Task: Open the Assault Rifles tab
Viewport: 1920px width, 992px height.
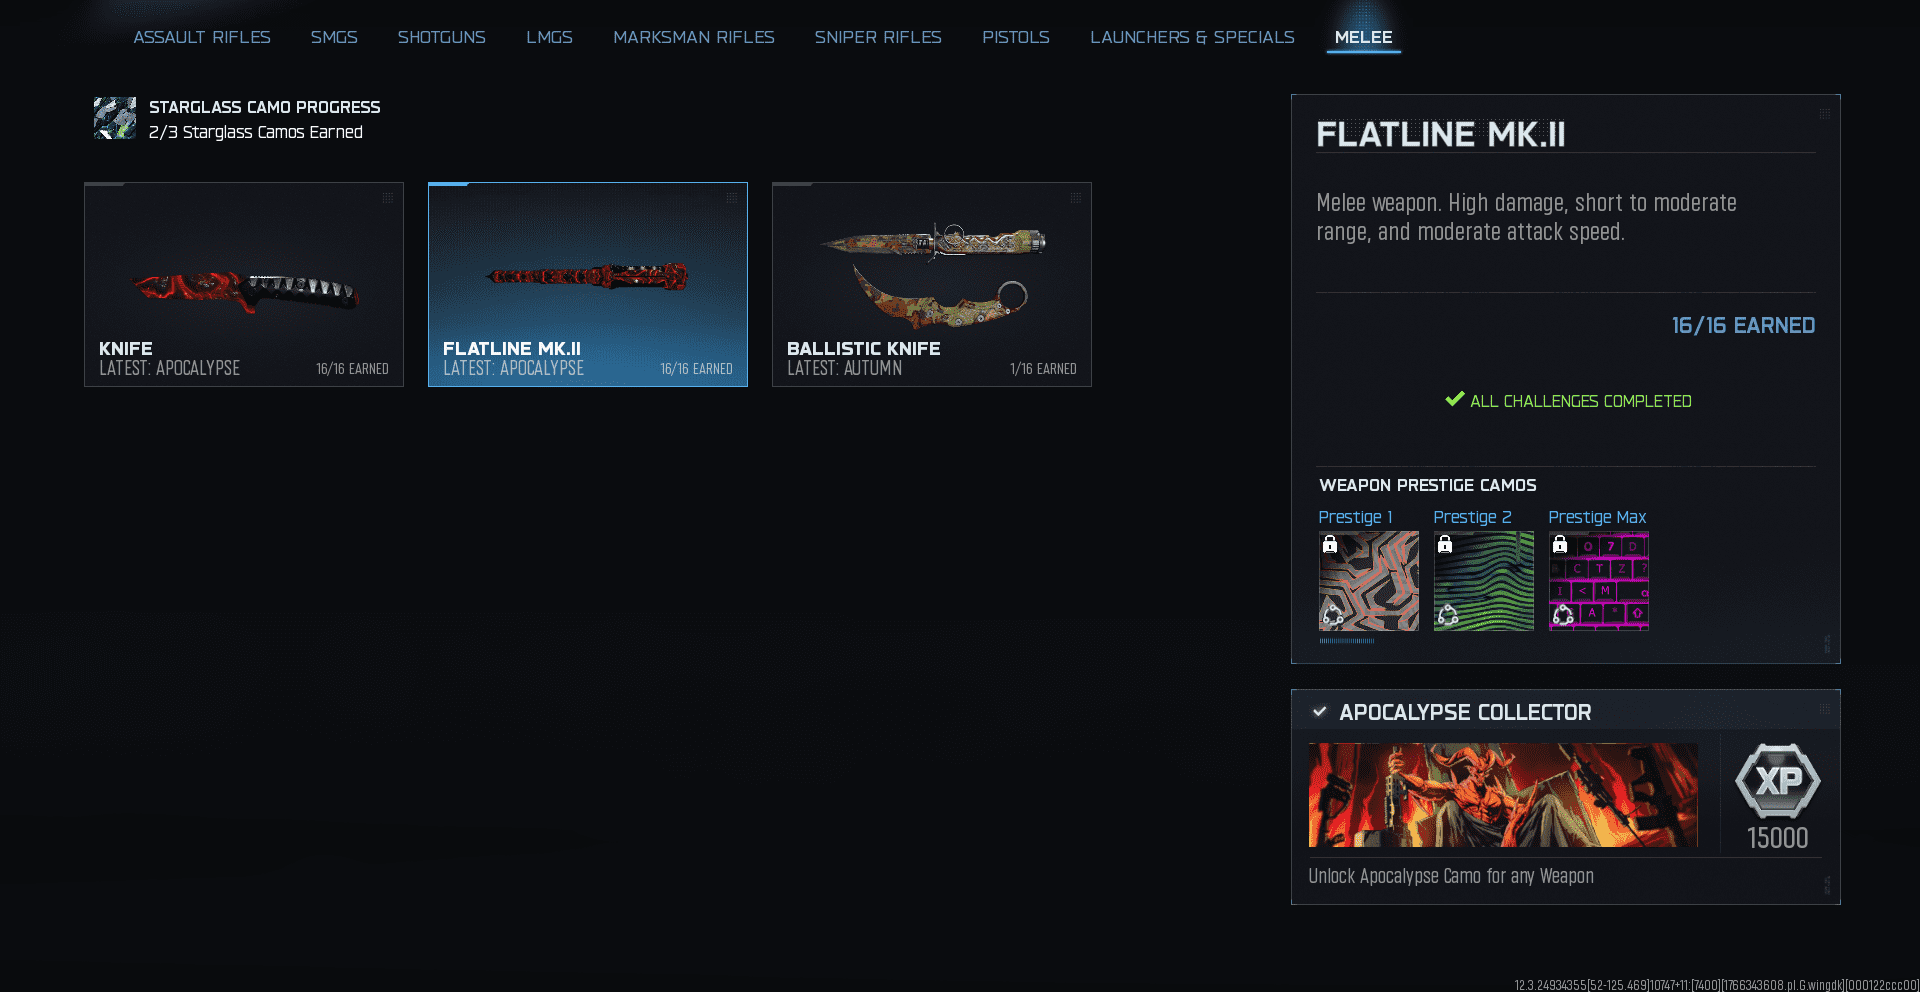Action: pos(202,37)
